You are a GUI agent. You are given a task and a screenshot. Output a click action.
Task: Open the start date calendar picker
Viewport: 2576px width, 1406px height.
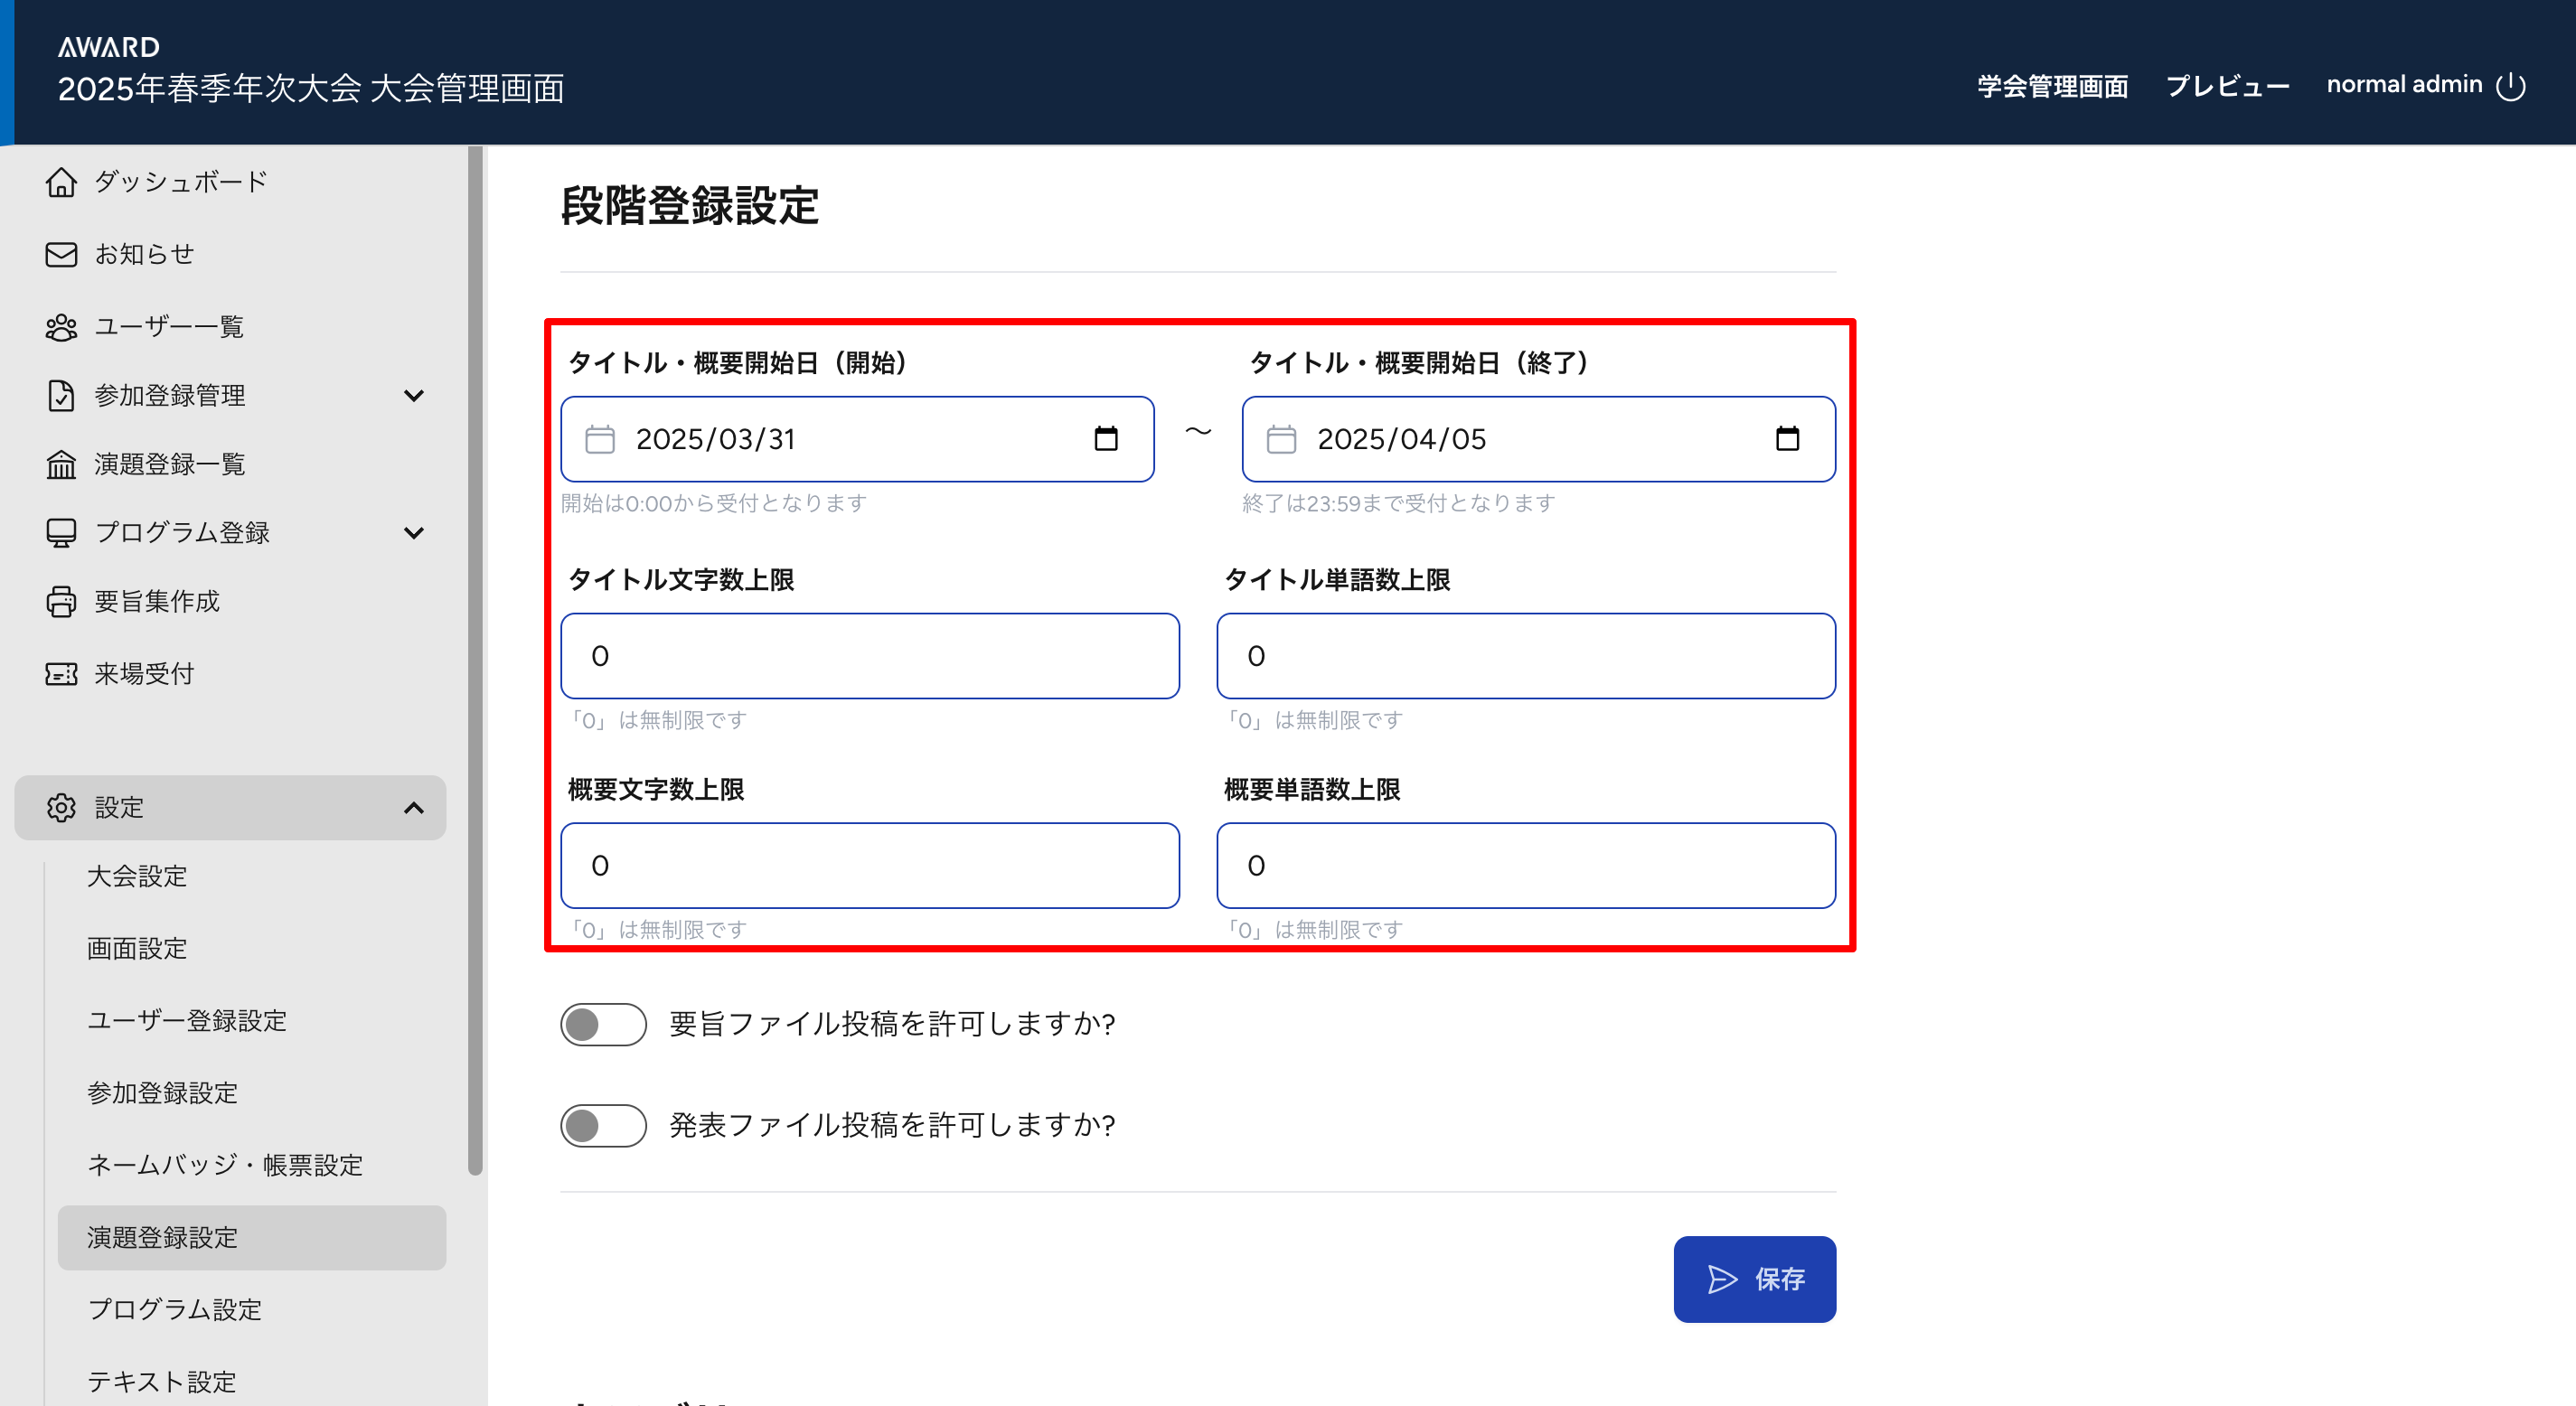point(1105,439)
